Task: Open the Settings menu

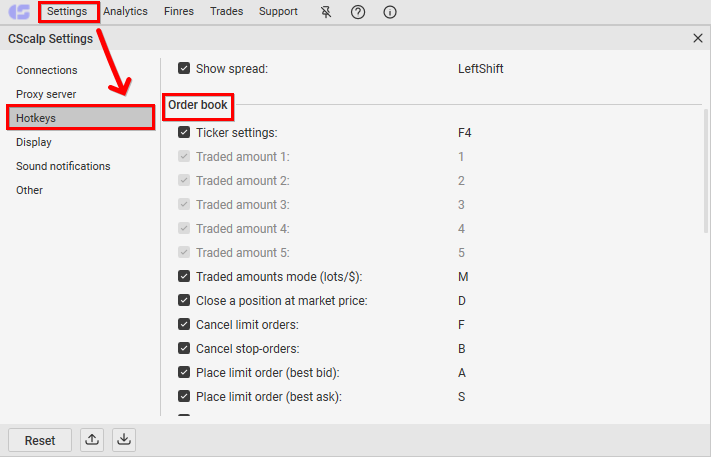Action: 67,11
